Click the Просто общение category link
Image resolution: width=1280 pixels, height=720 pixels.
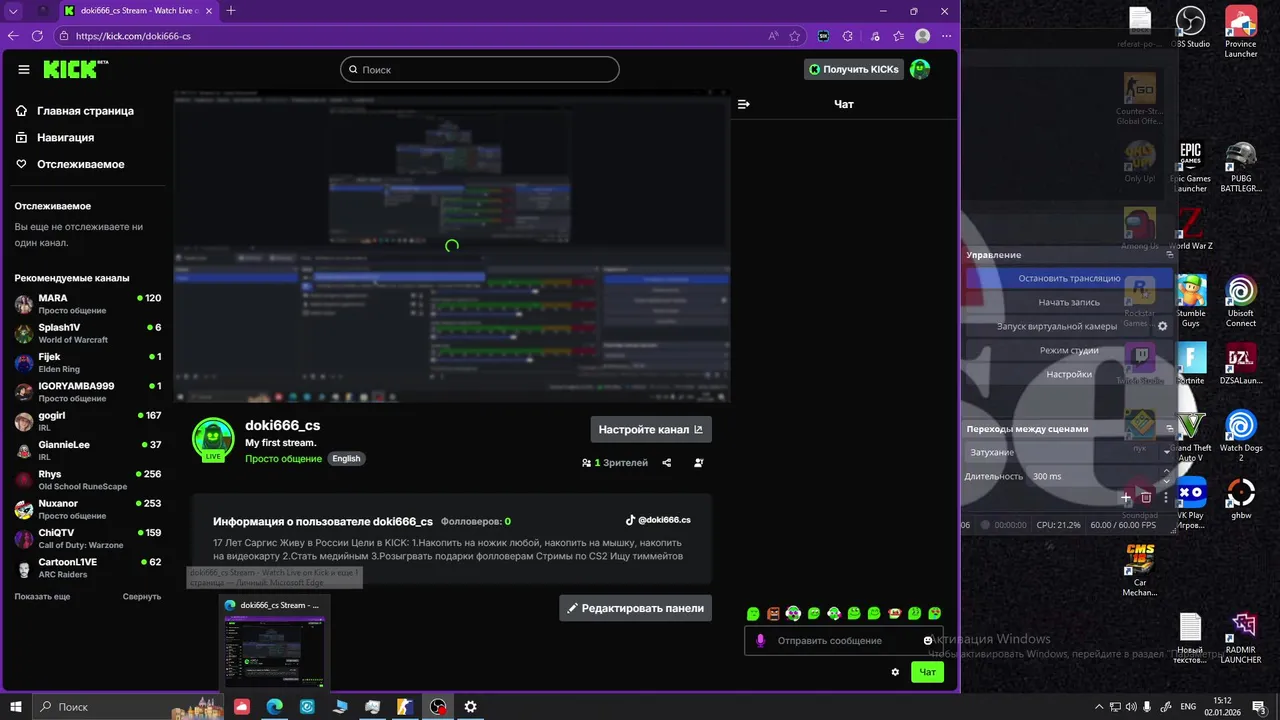coord(284,458)
